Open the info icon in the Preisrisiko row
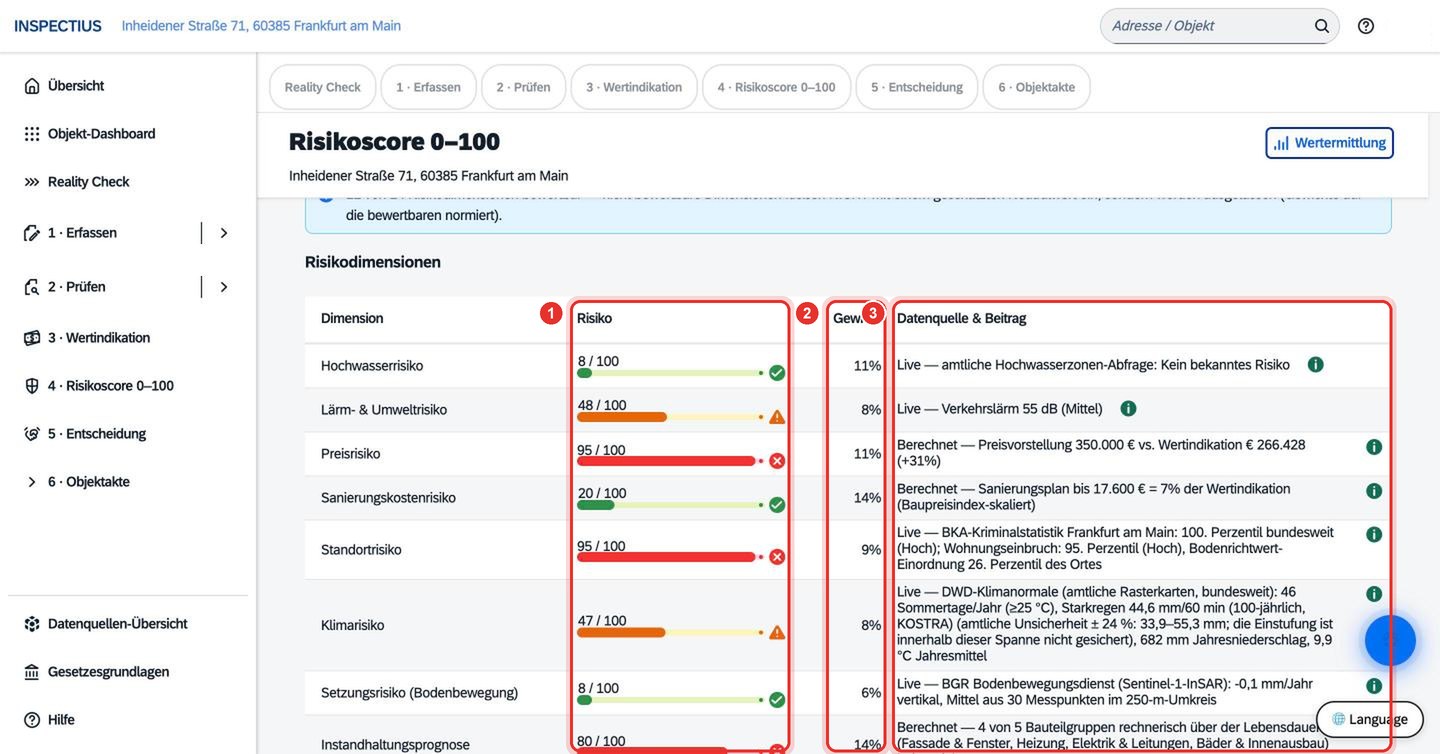This screenshot has height=754, width=1440. pos(1374,447)
